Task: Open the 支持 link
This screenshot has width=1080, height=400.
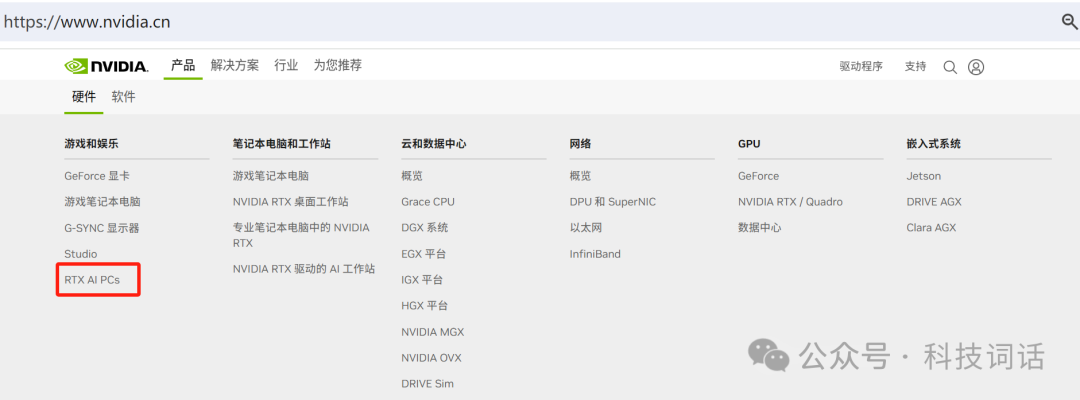Action: coord(915,67)
